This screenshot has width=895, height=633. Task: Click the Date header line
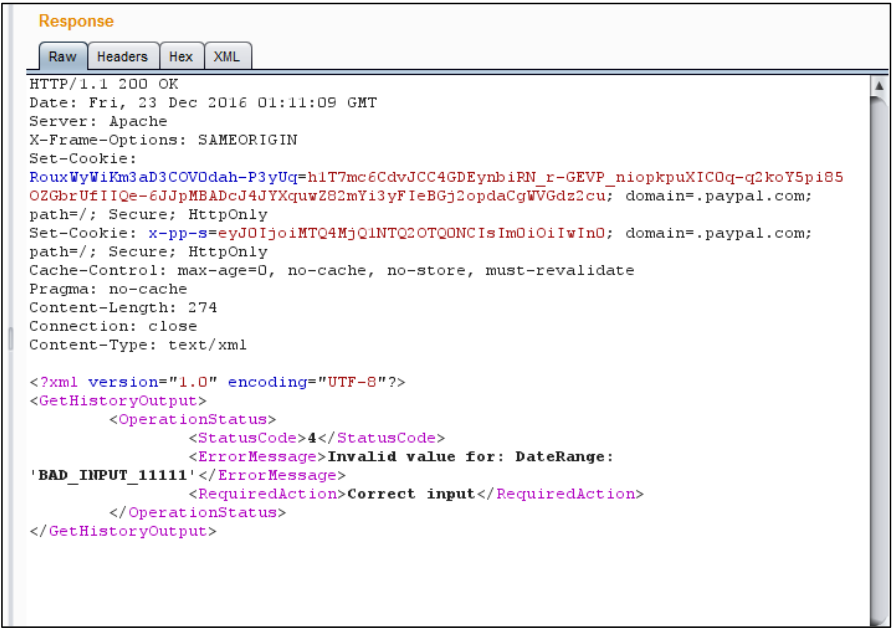click(203, 103)
